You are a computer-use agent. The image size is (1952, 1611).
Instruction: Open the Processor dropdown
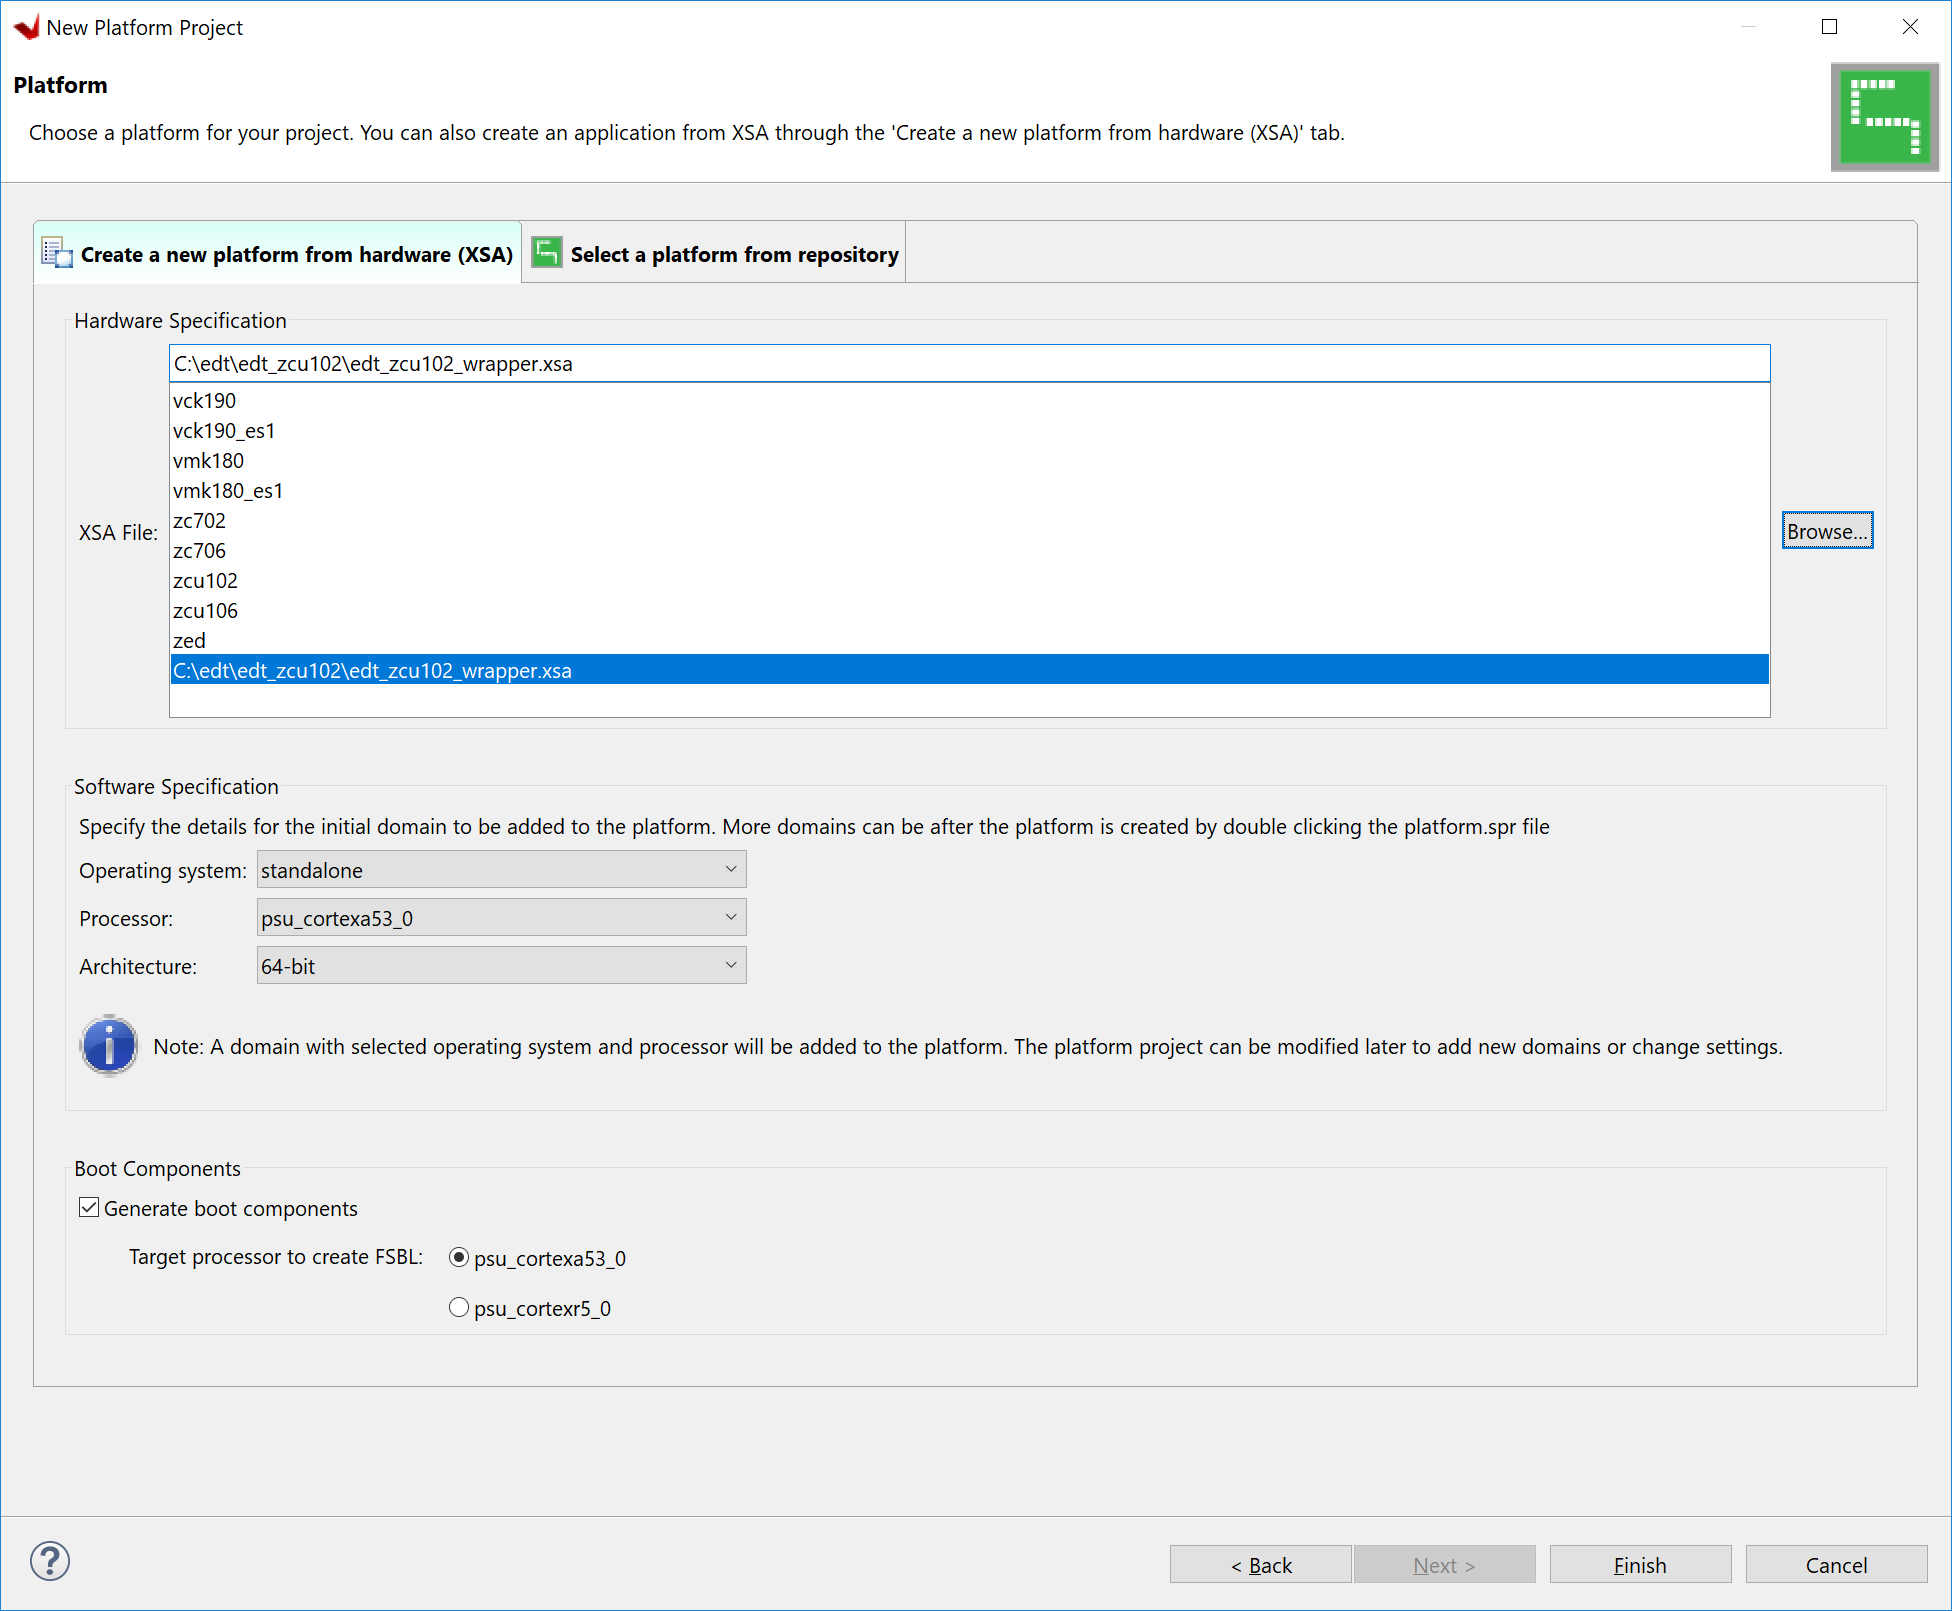(x=501, y=917)
